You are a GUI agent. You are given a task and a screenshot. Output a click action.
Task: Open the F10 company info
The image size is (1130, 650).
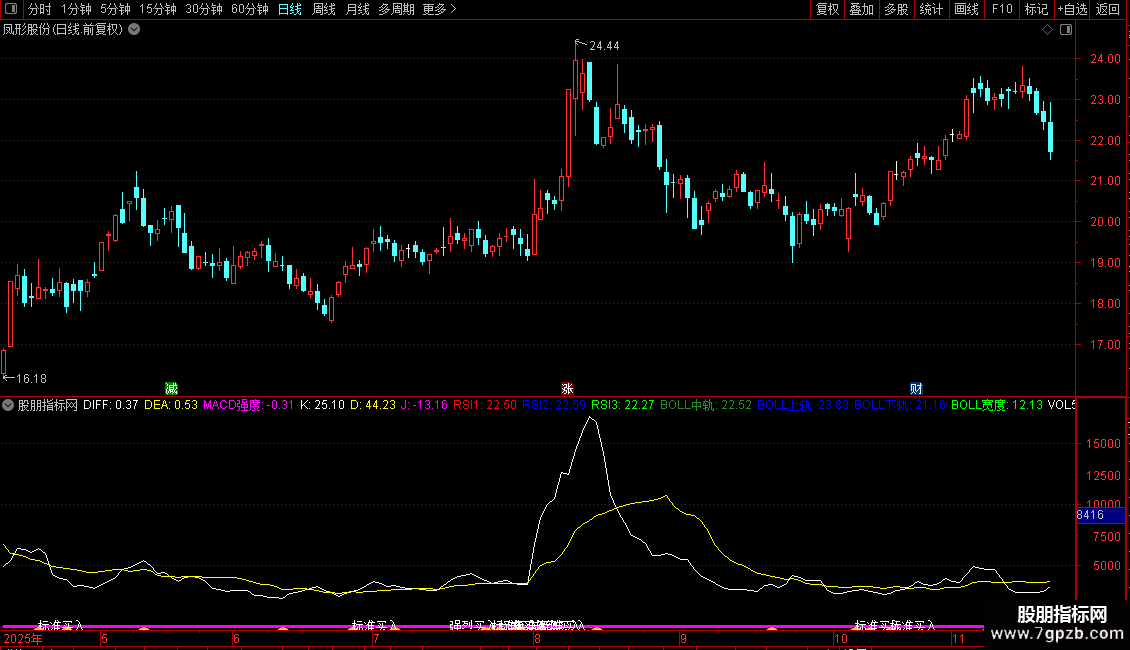point(1001,9)
